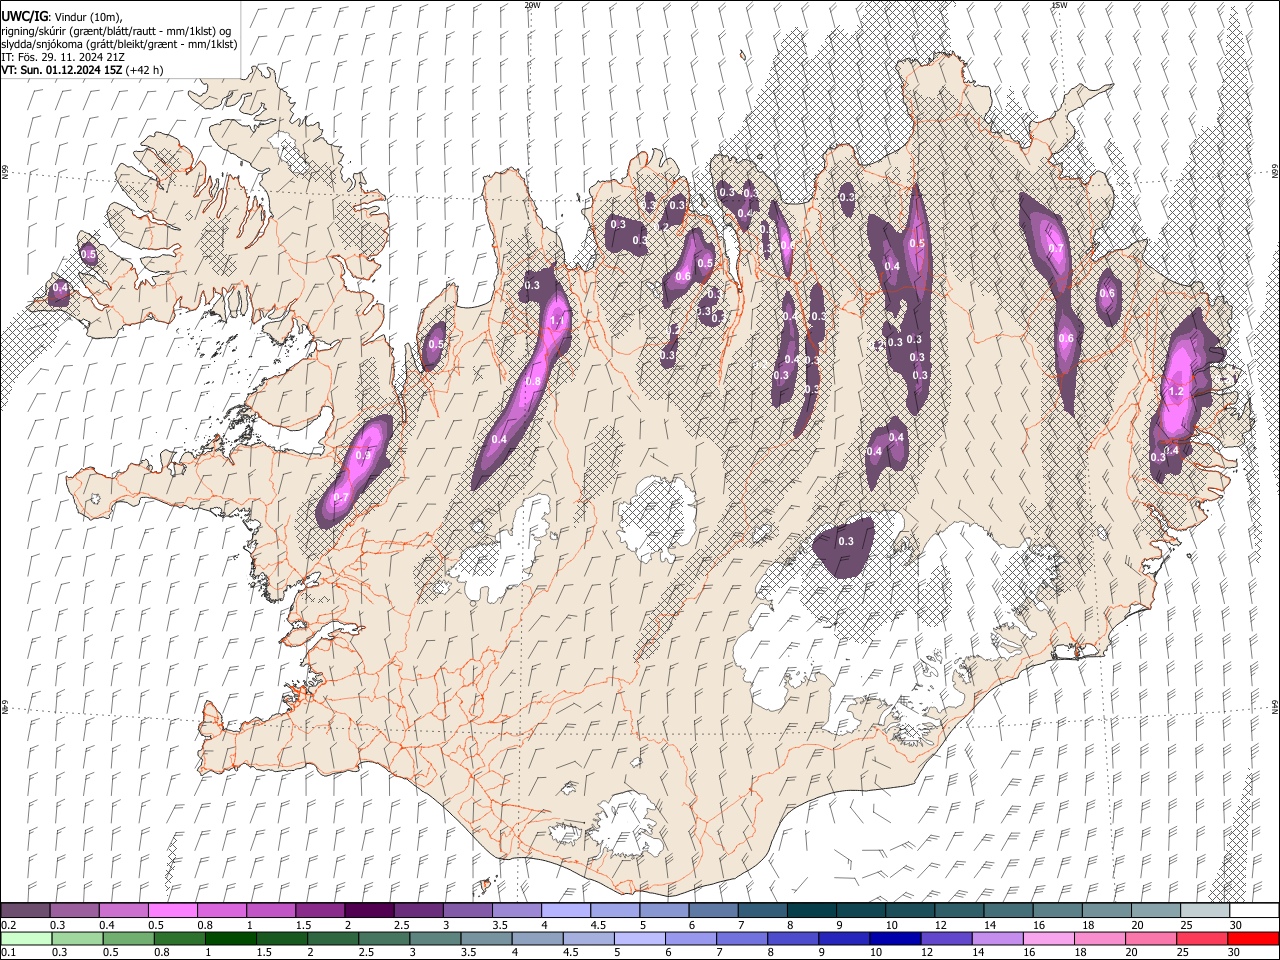Screen dimensions: 1280x960
Task: Click the '0.3' value on the isolated southern cell
Action: [x=845, y=541]
